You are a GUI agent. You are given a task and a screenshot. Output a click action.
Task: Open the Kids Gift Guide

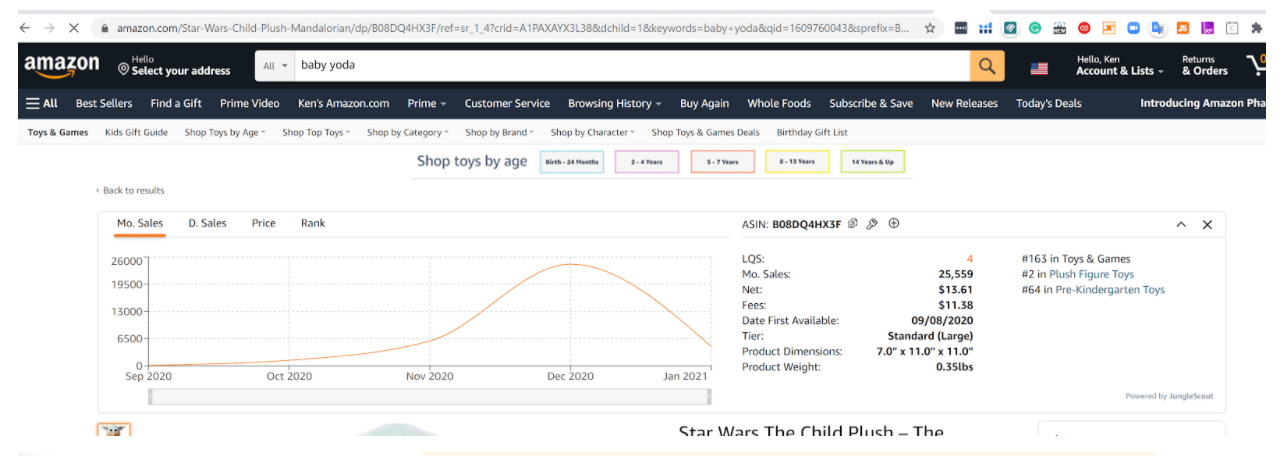coord(136,132)
